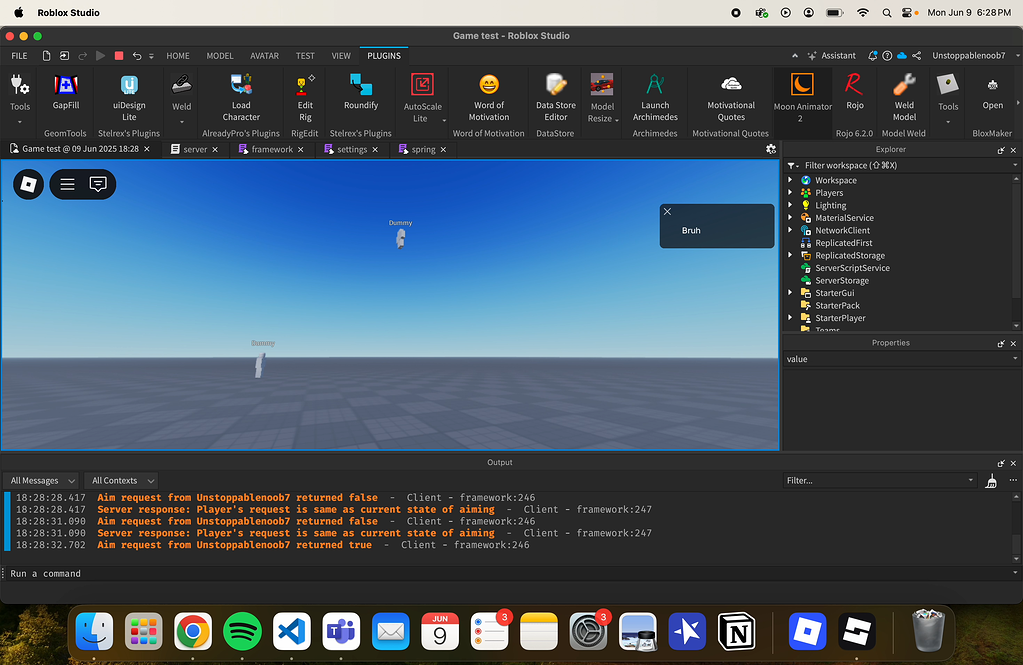Open the help question mark icon
This screenshot has height=665, width=1023.
point(887,56)
